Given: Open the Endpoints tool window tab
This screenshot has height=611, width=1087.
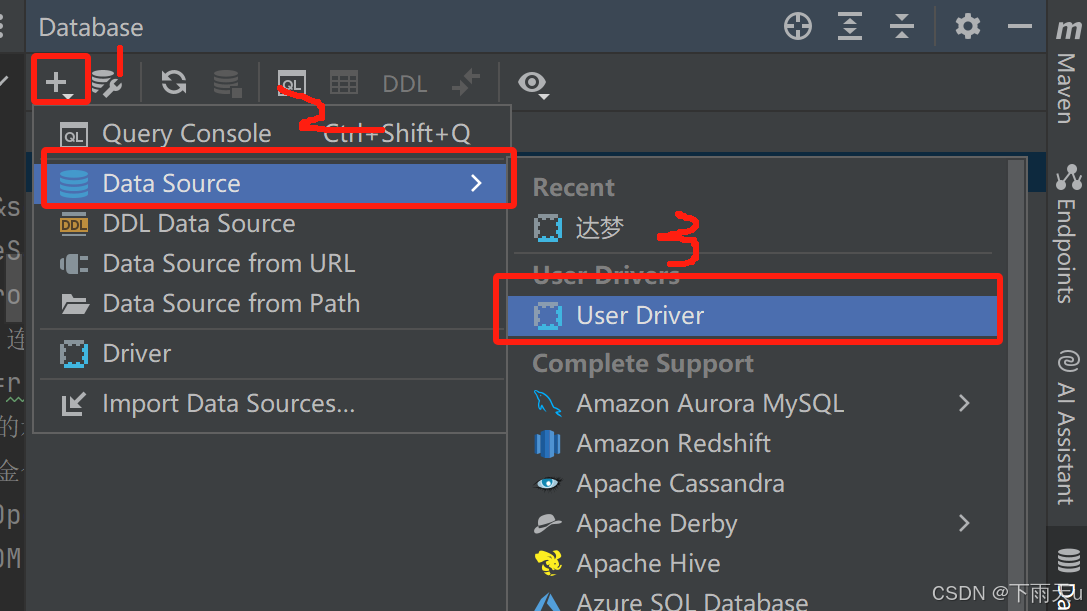Looking at the screenshot, I should point(1066,234).
